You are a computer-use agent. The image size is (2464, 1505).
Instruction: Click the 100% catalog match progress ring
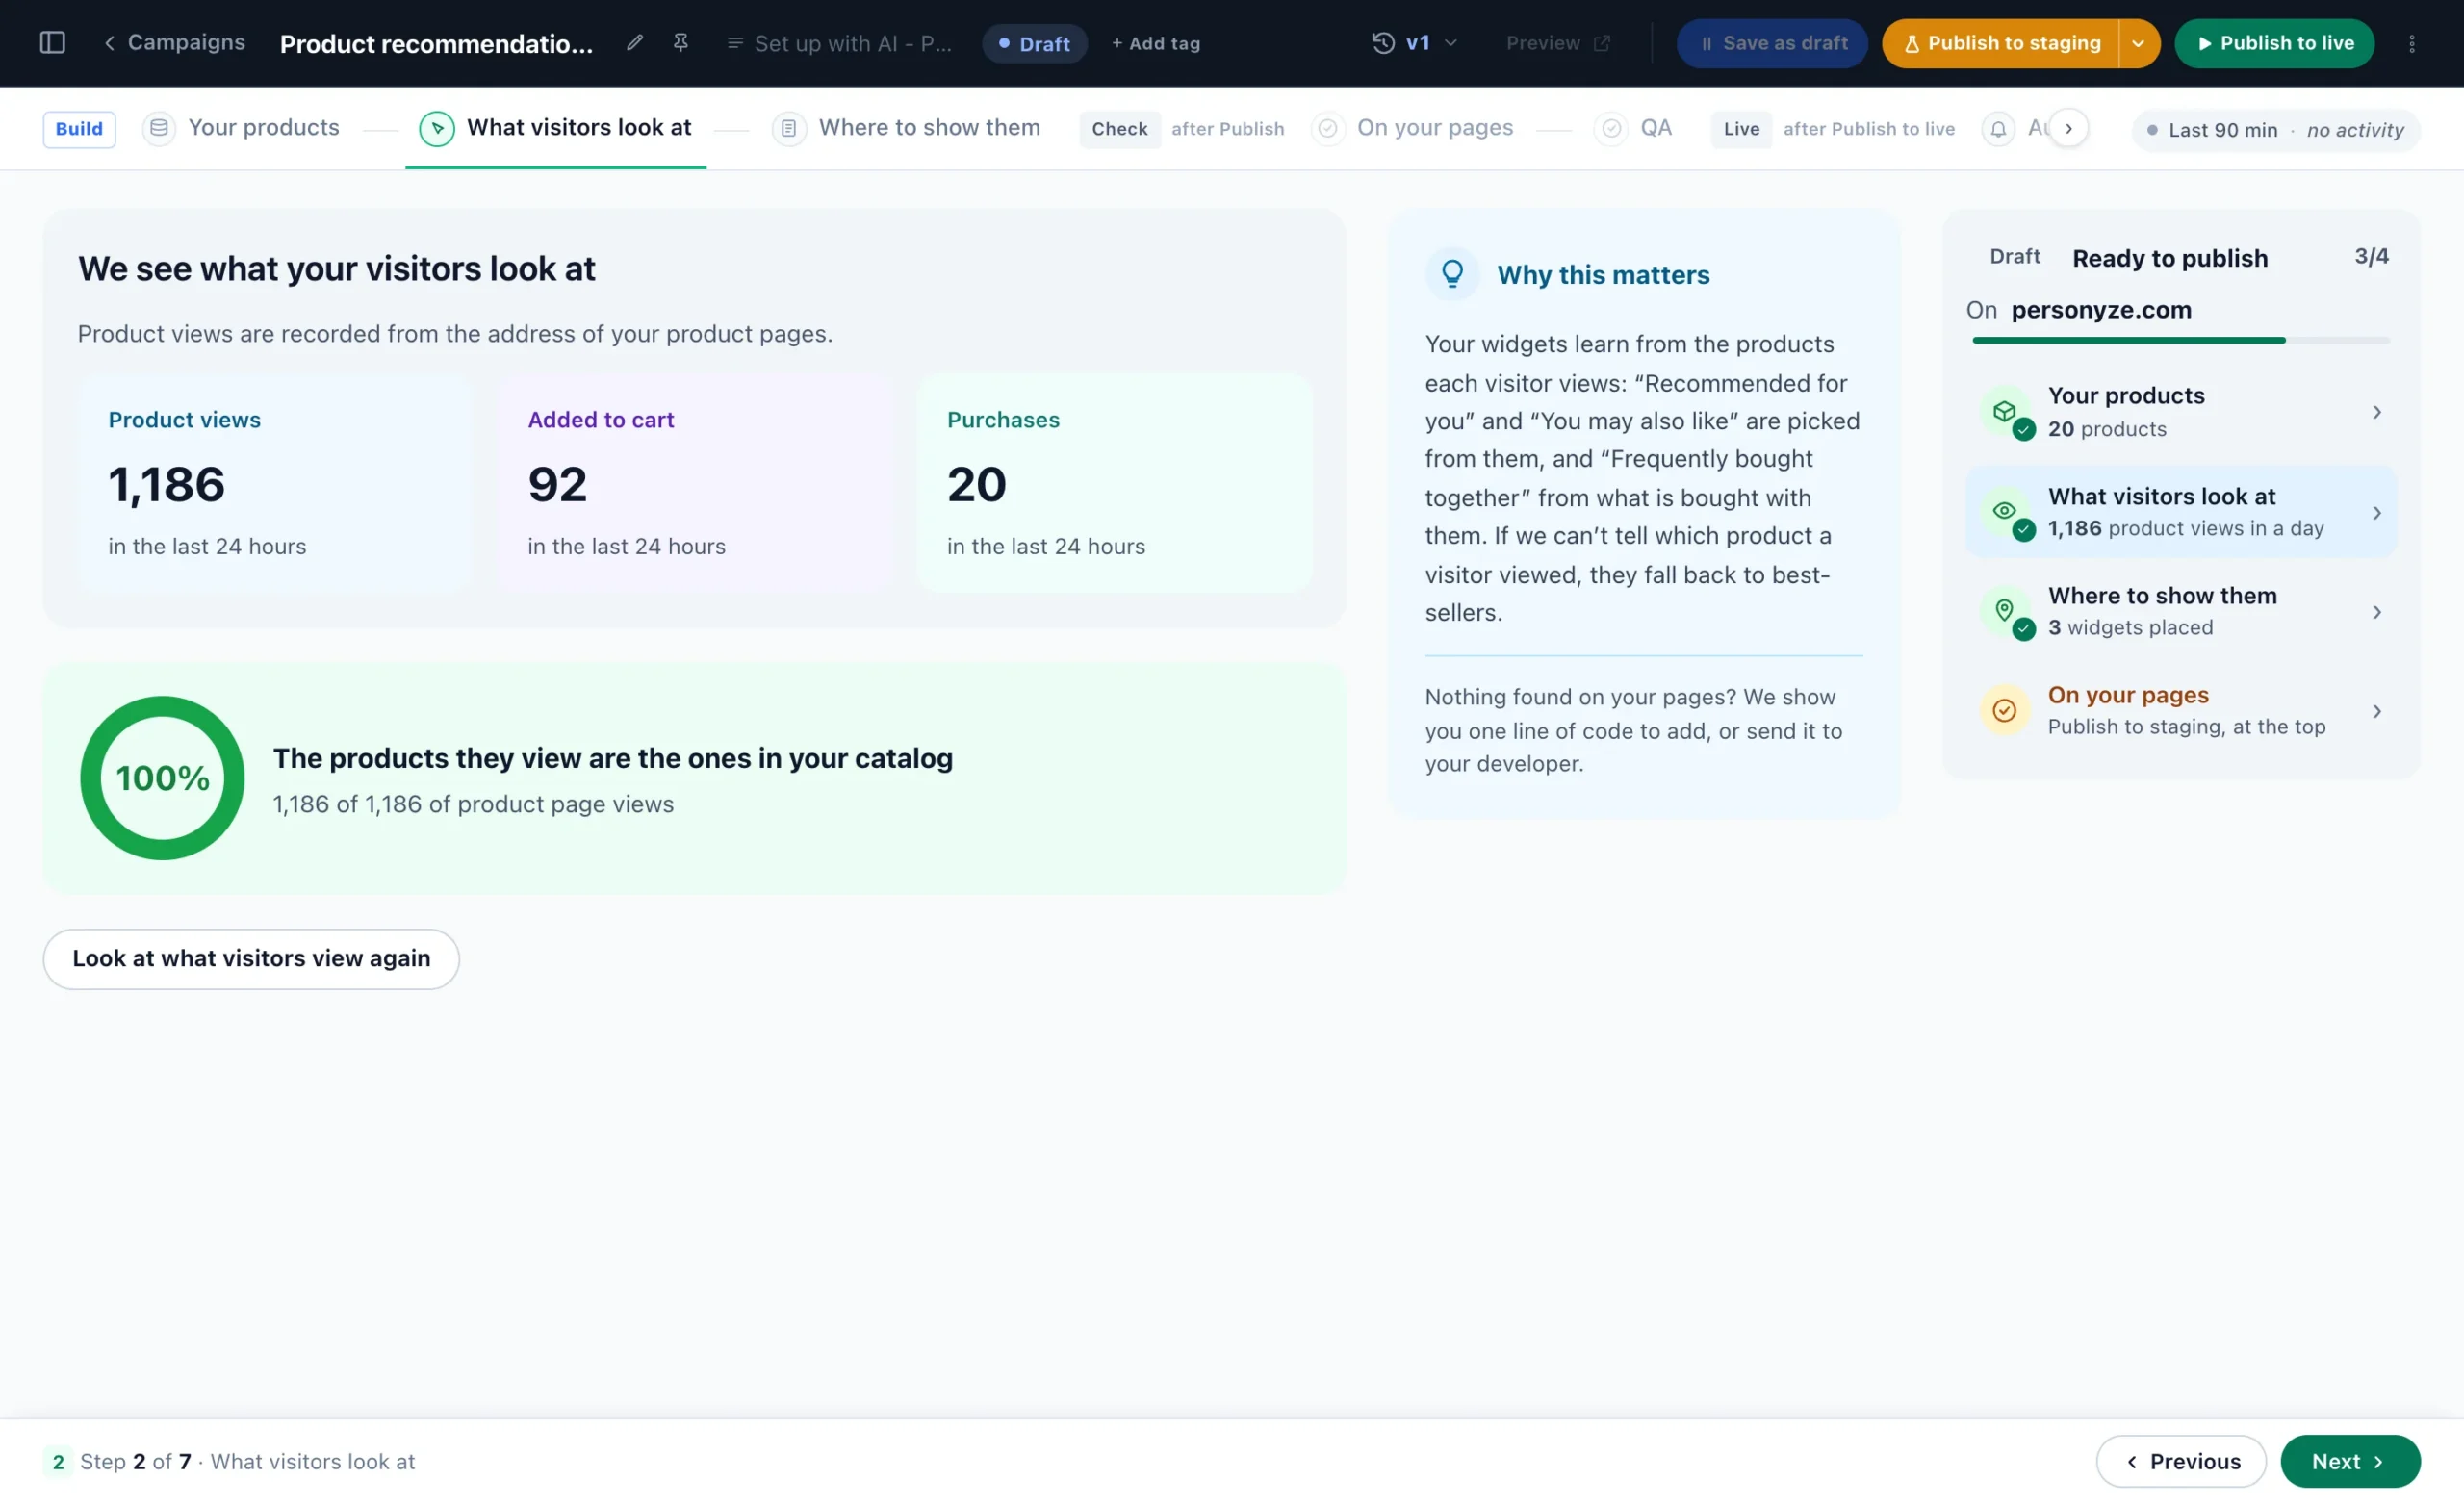(x=162, y=778)
